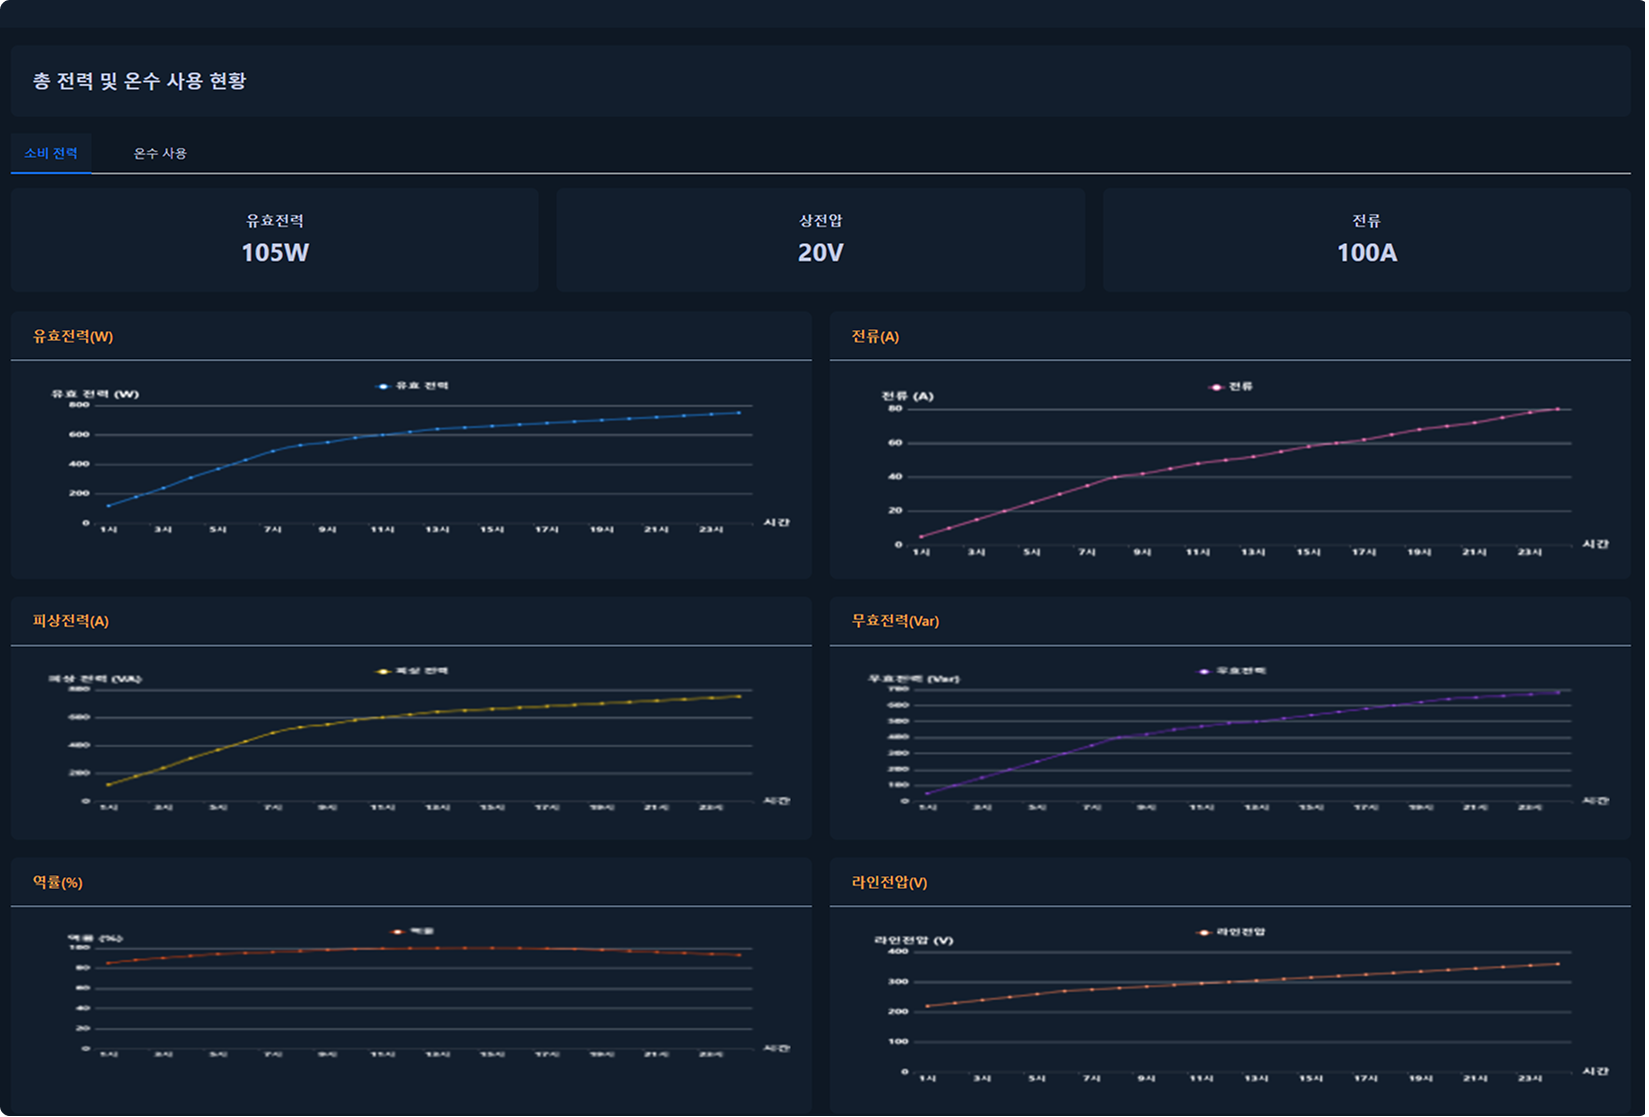Click 시간 axis label on 라인전압 chart

point(1595,1071)
